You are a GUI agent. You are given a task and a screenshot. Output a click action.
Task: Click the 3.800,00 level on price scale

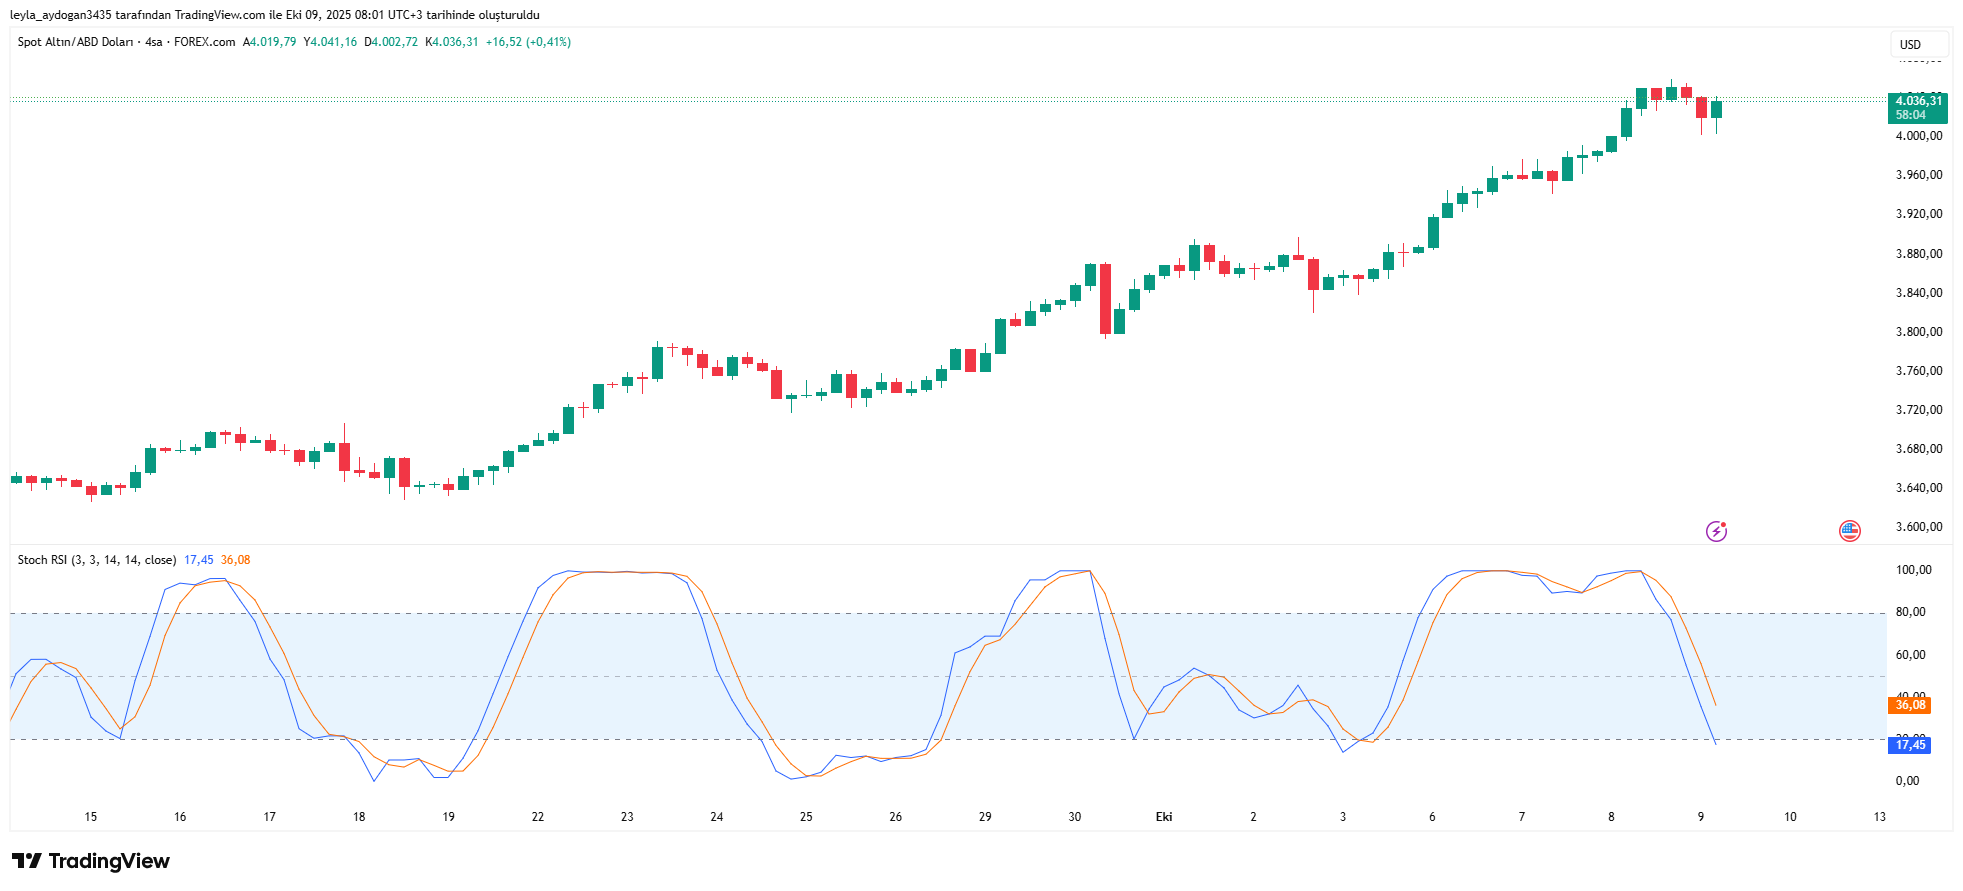(x=1919, y=332)
